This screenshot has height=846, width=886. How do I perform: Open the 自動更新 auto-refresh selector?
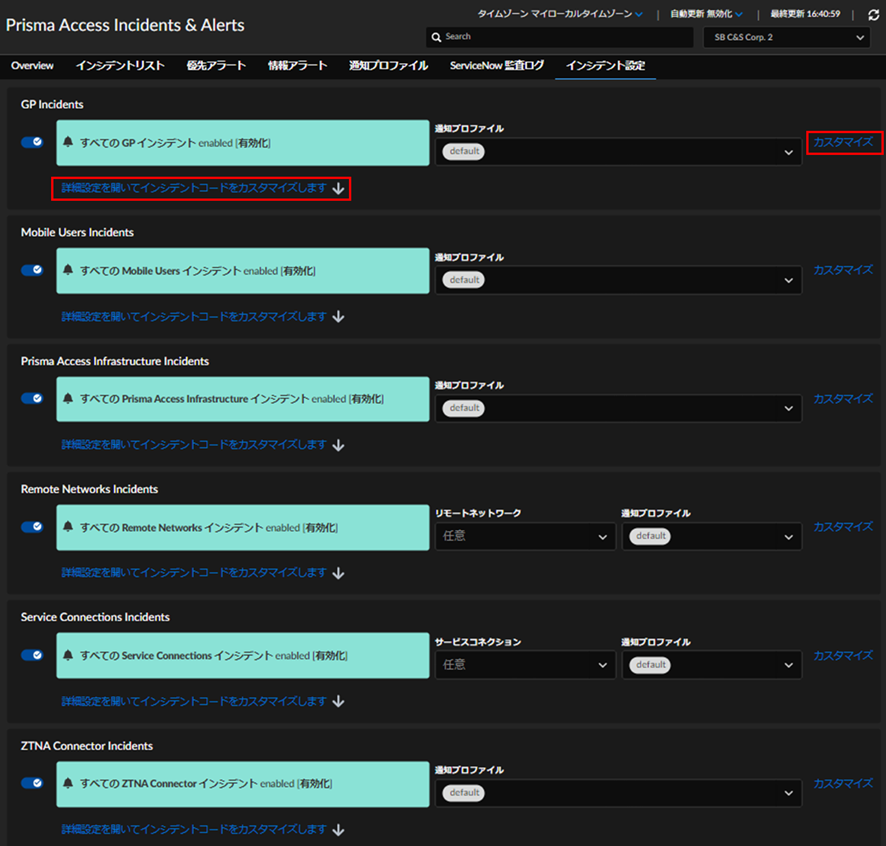point(706,14)
